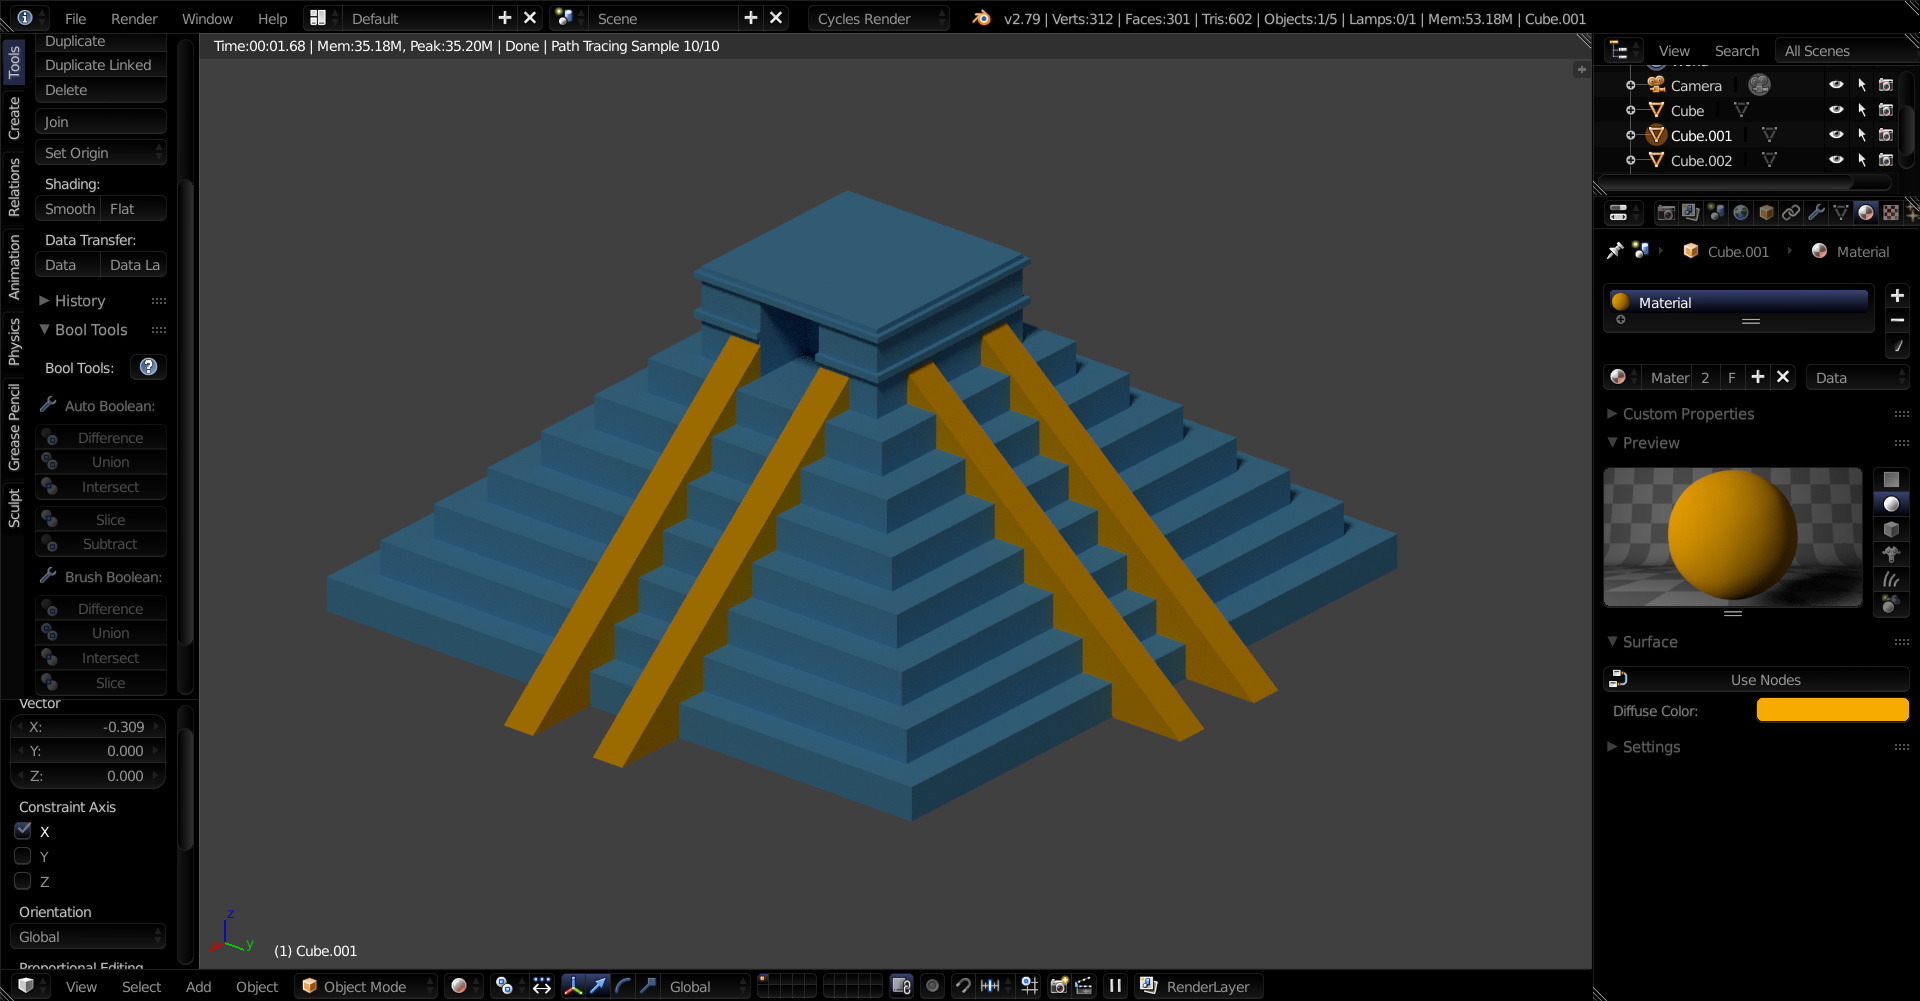Open Render properties camera tab
The height and width of the screenshot is (1001, 1920).
[x=1666, y=212]
